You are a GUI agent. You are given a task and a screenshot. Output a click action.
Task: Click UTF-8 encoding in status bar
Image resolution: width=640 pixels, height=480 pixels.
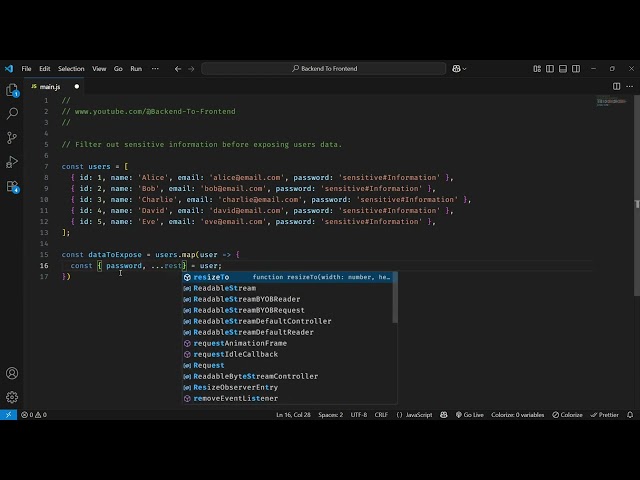[359, 415]
